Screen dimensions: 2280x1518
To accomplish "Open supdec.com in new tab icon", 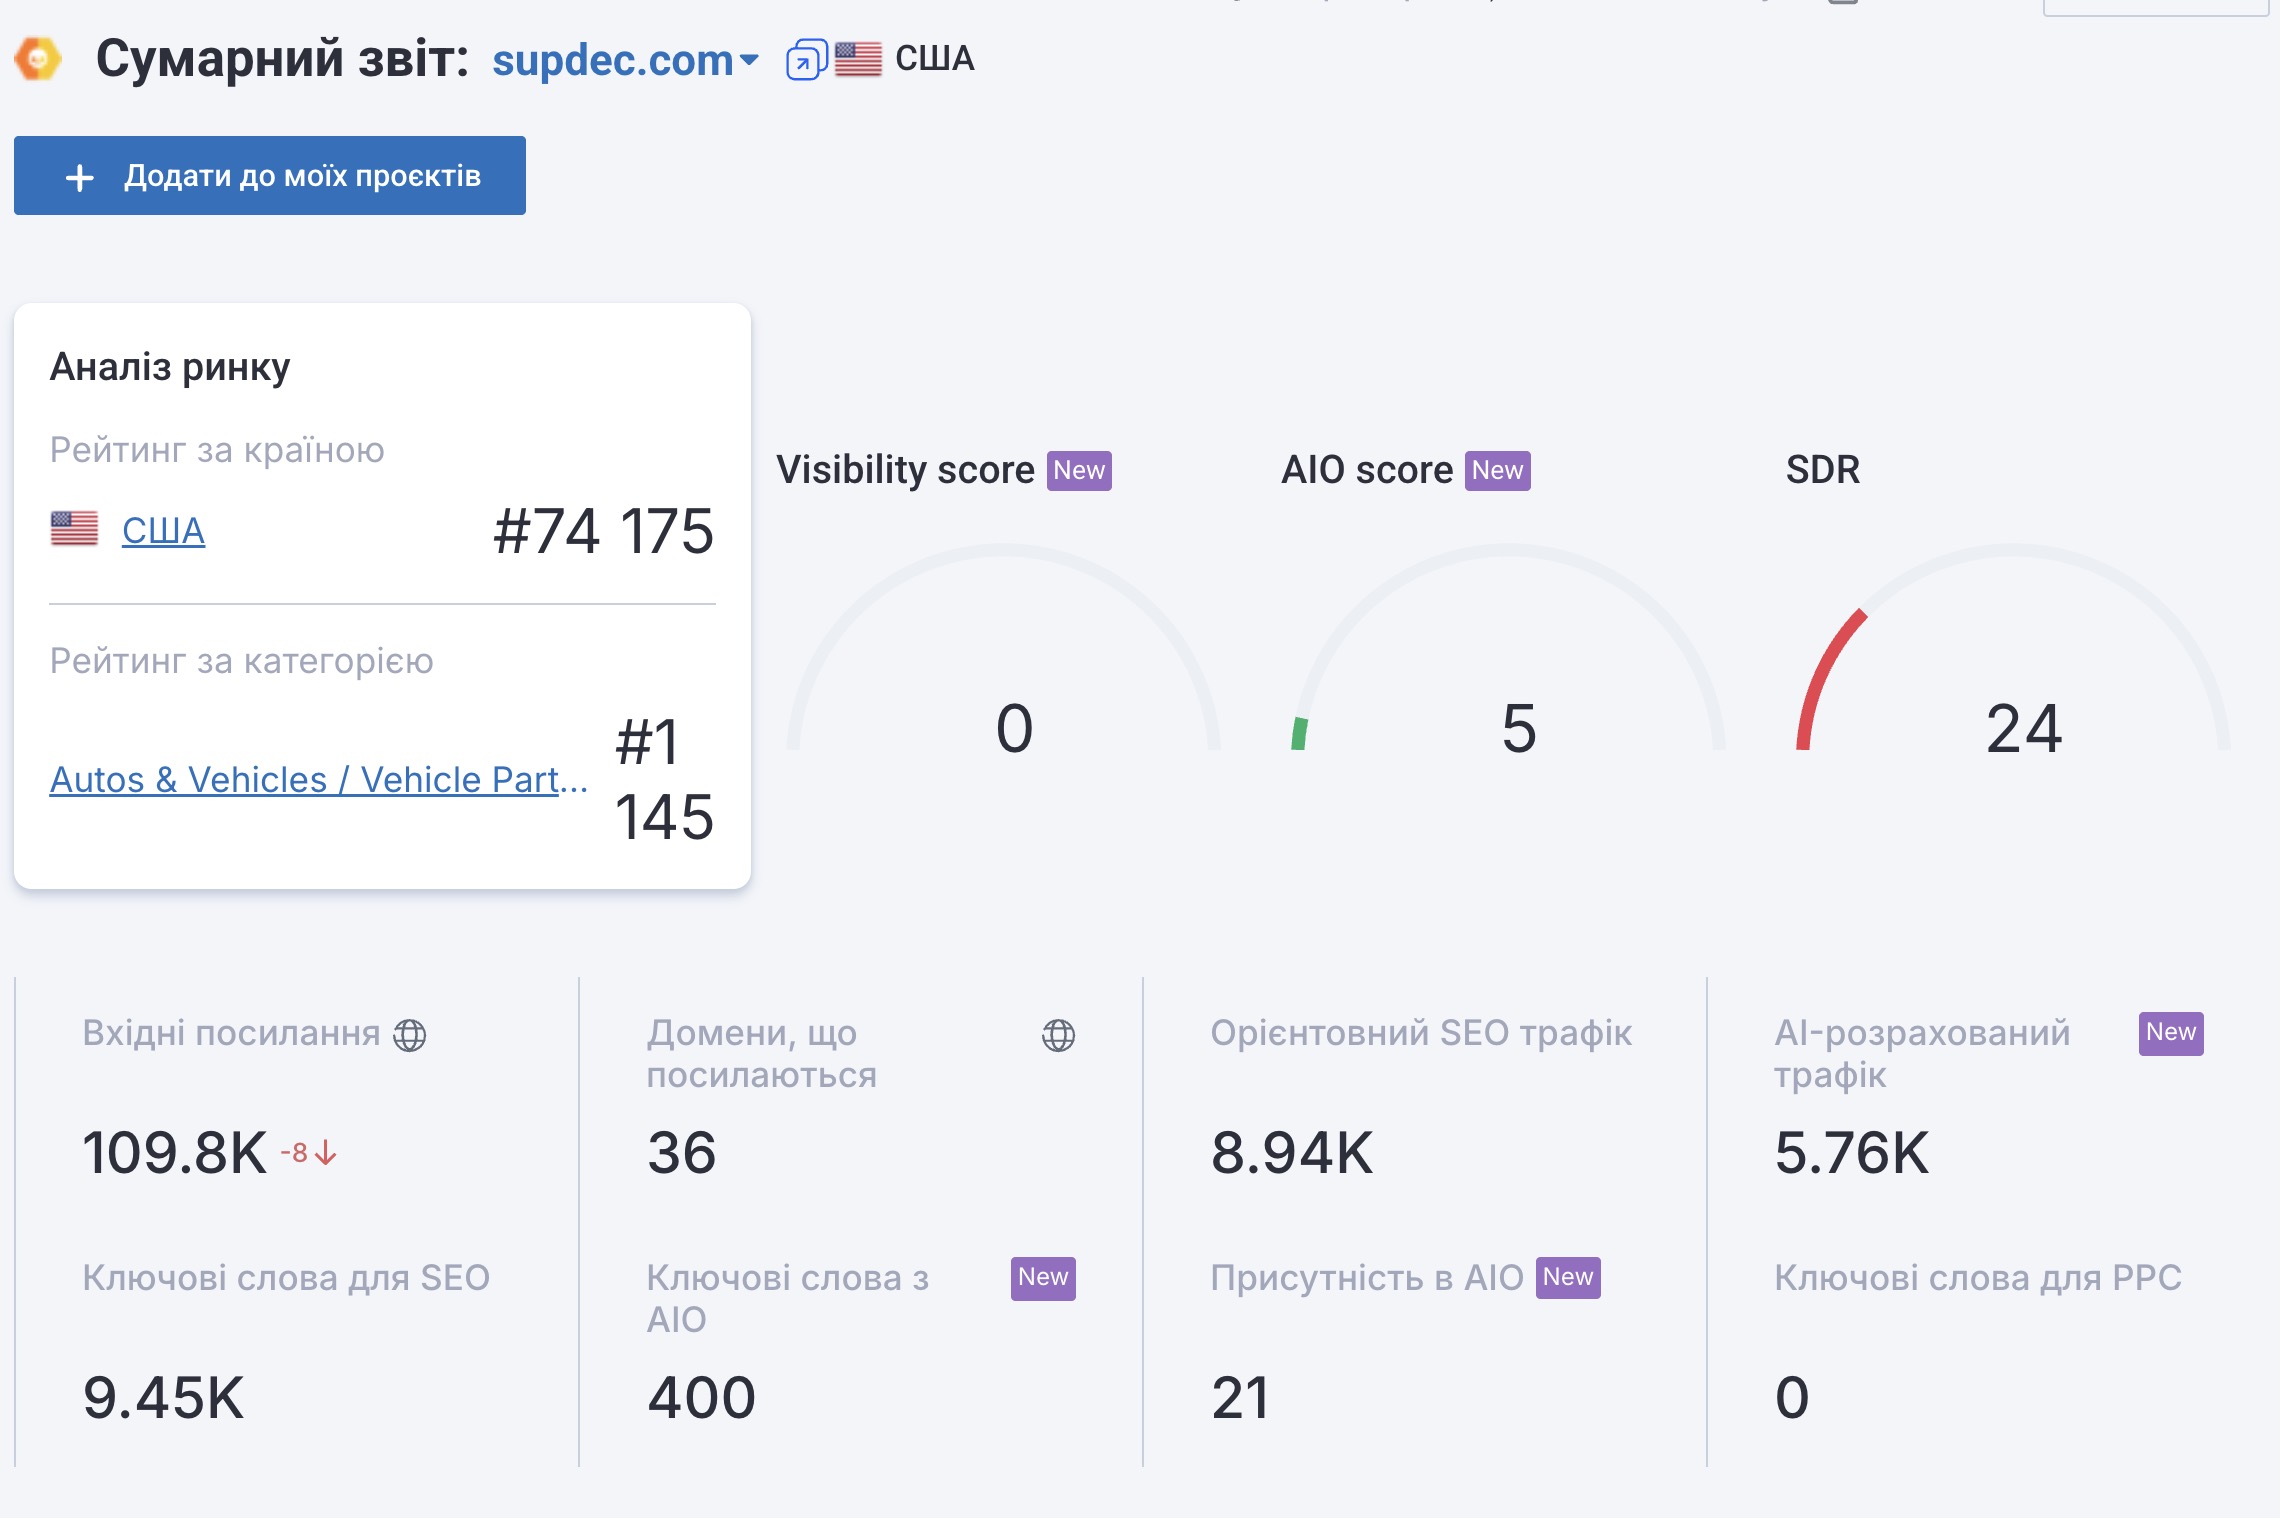I will [806, 60].
